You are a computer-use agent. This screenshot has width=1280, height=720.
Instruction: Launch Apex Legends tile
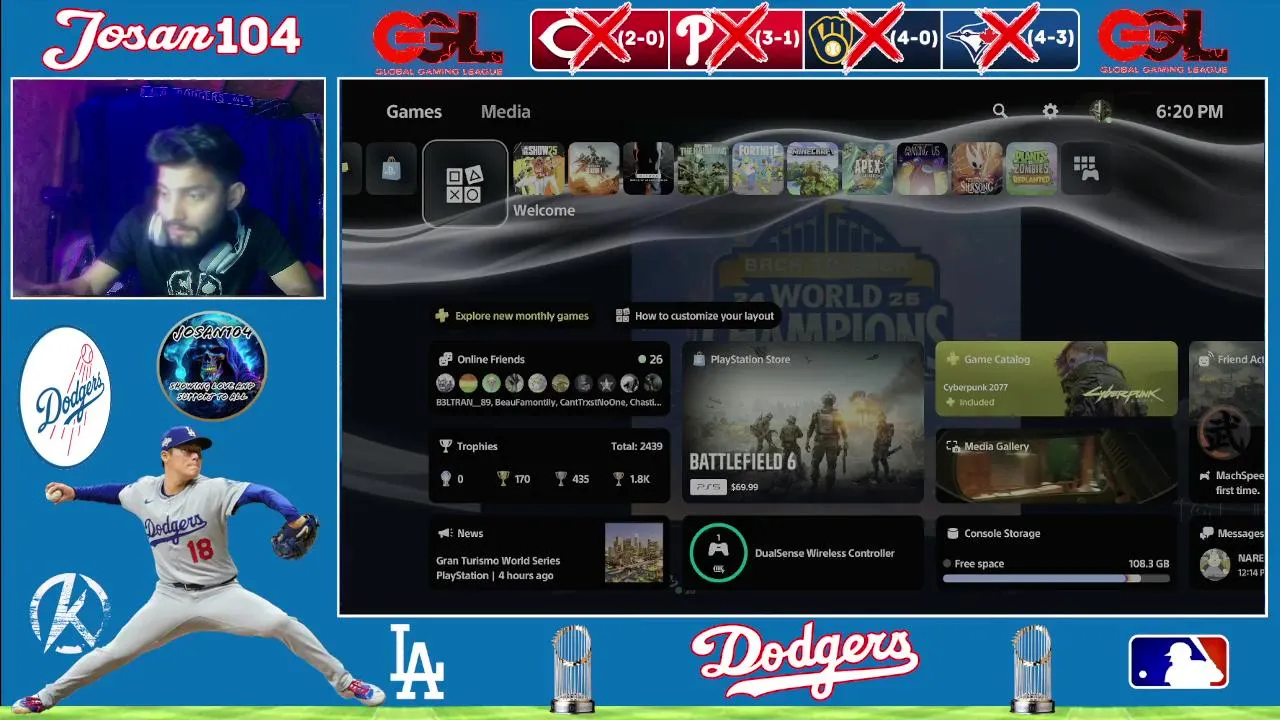coord(867,169)
